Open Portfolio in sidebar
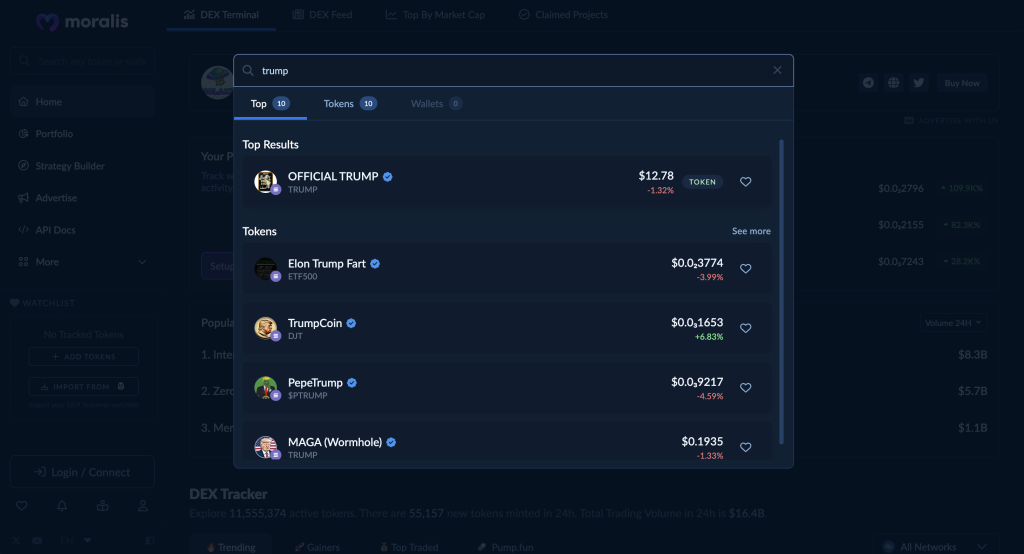The image size is (1024, 554). tap(82, 134)
